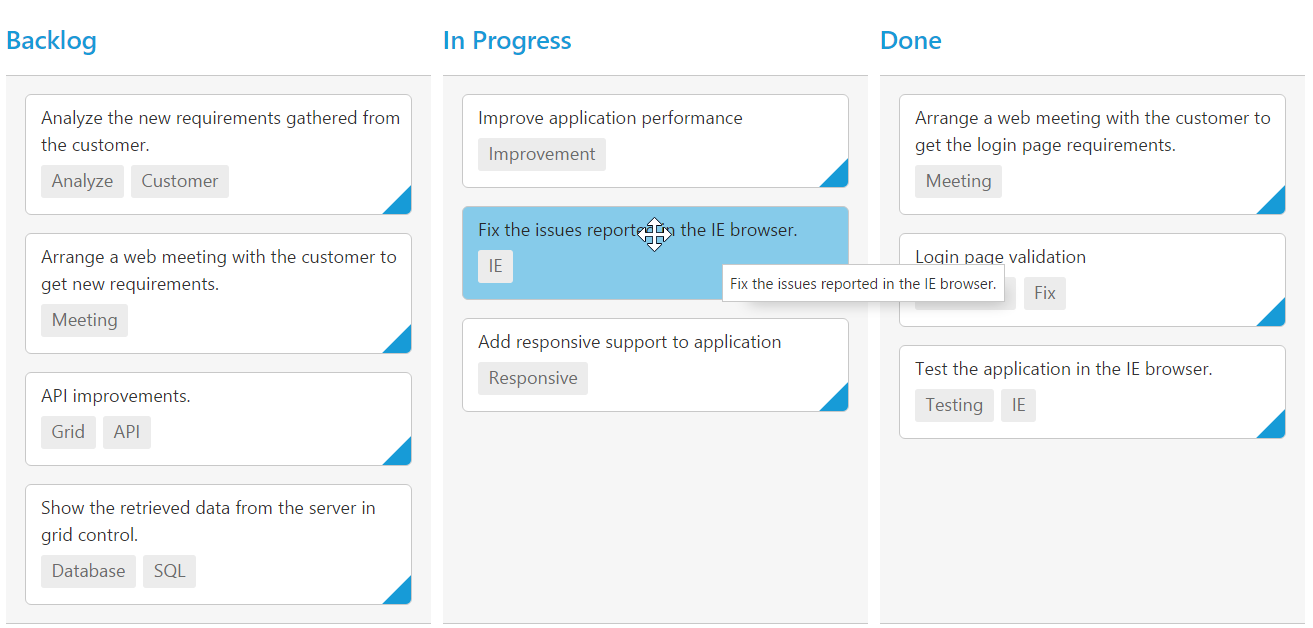The width and height of the screenshot is (1313, 628).
Task: Click corner triangle on Show the retrieved data card
Action: pyautogui.click(x=401, y=594)
